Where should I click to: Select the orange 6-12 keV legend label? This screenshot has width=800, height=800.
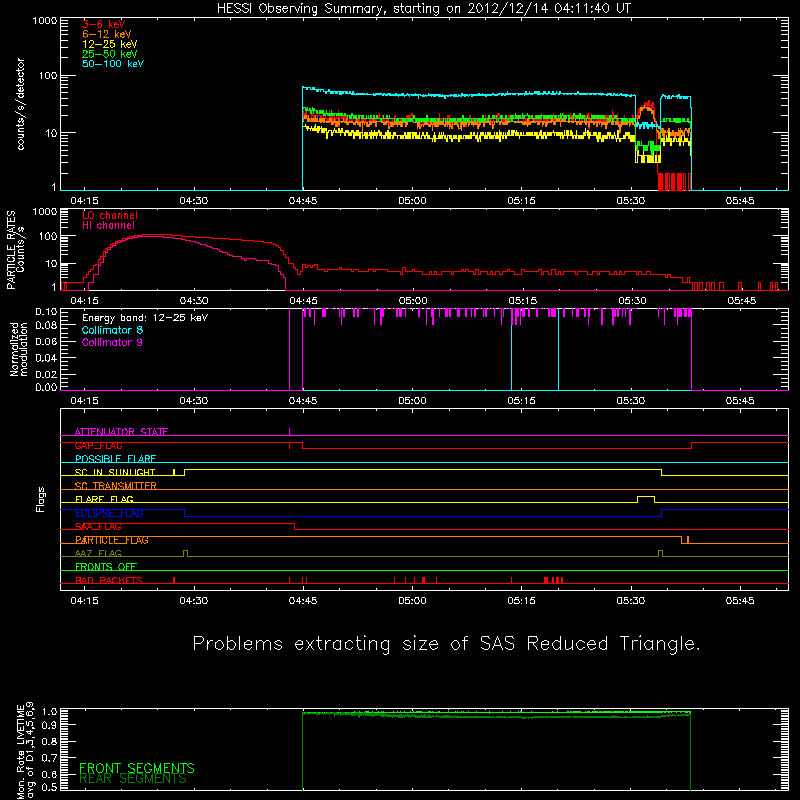pos(107,34)
